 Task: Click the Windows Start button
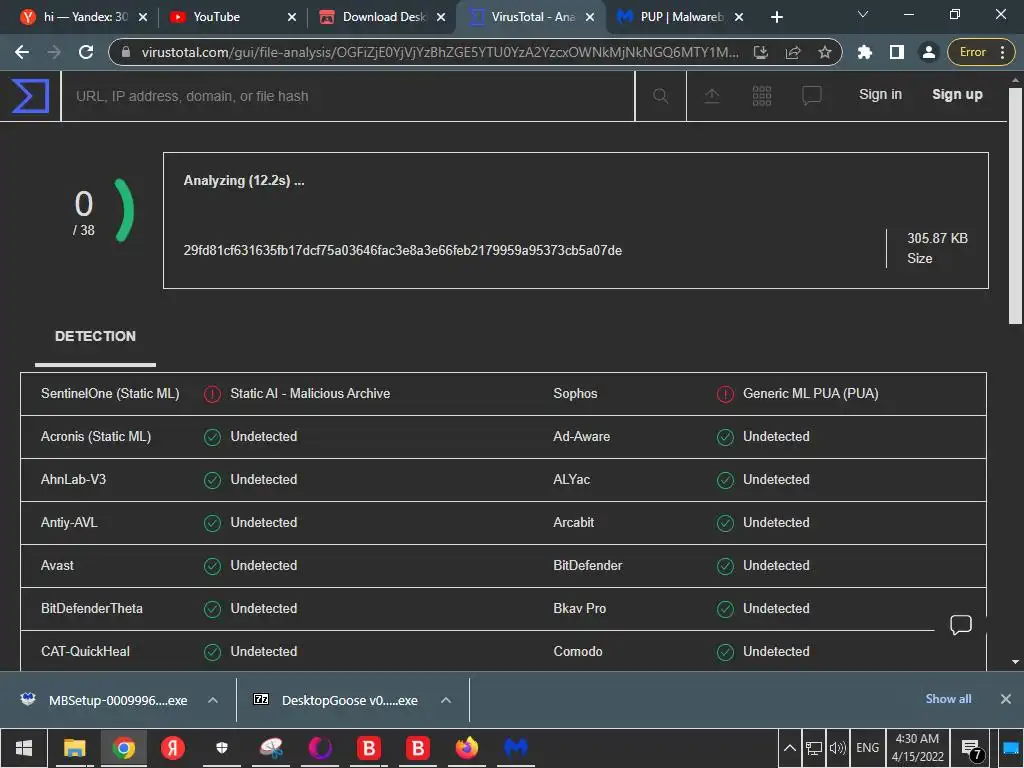(24, 748)
